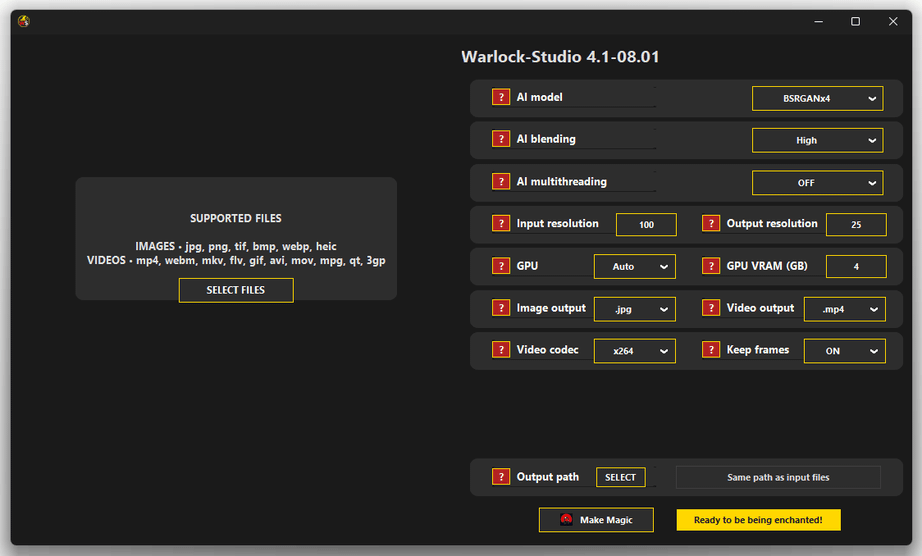Open the AI multithreading OFF dropdown
The height and width of the screenshot is (556, 922).
pos(817,183)
